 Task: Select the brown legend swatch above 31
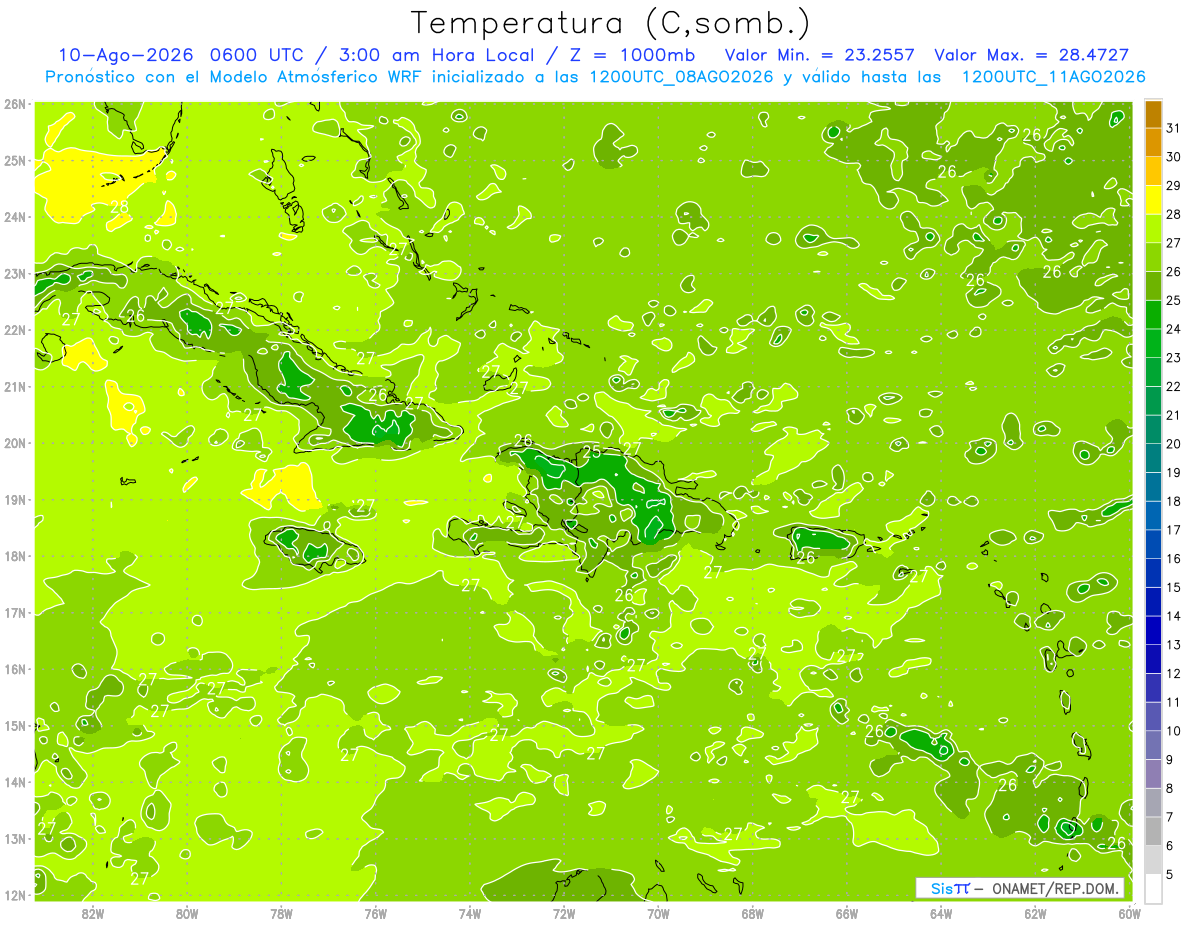pyautogui.click(x=1153, y=114)
